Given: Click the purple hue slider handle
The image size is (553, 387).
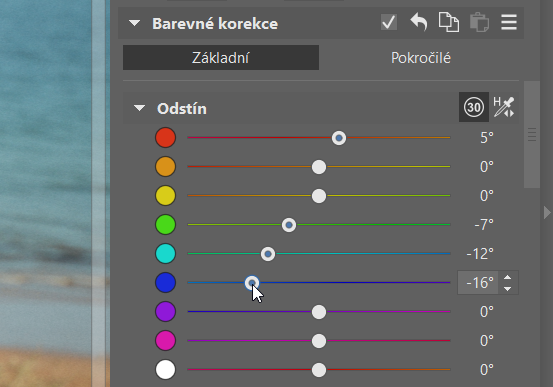Looking at the screenshot, I should pyautogui.click(x=319, y=312).
